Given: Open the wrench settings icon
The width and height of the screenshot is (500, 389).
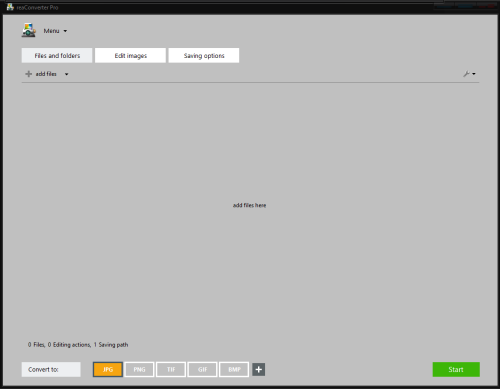Looking at the screenshot, I should (466, 74).
